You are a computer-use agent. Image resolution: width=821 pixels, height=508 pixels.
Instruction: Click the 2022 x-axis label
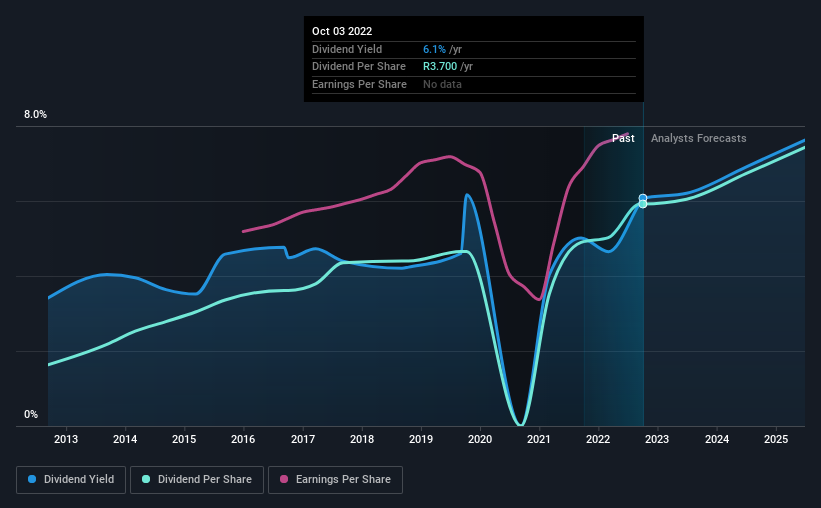598,439
